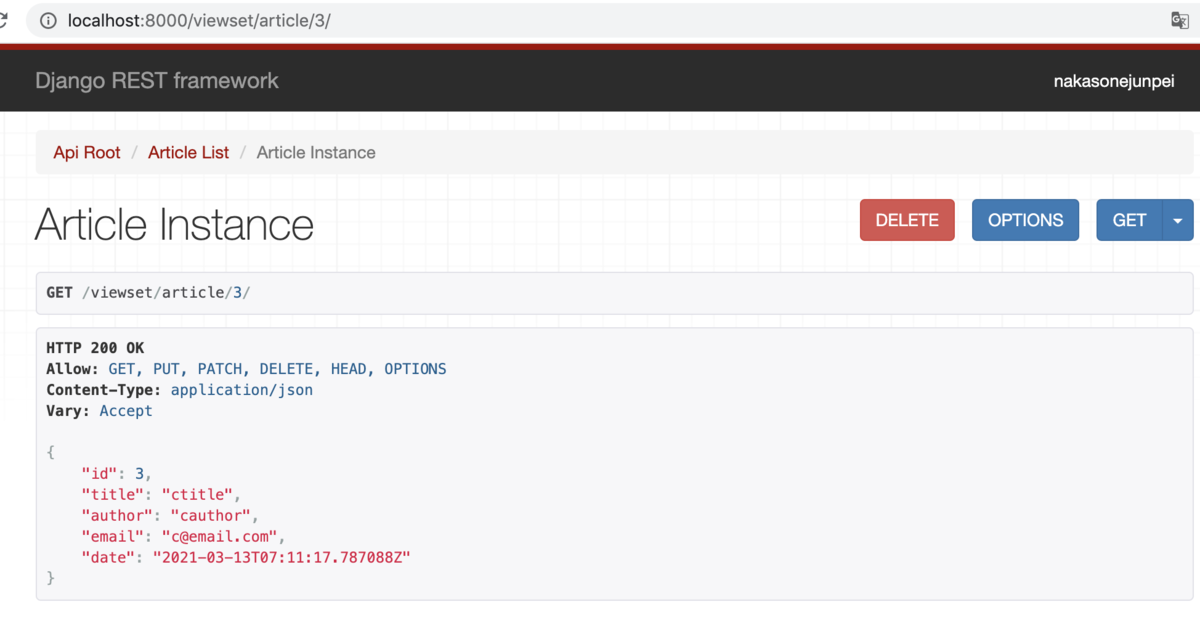Click the GET button to refresh response
The image size is (1200, 623).
(x=1128, y=220)
